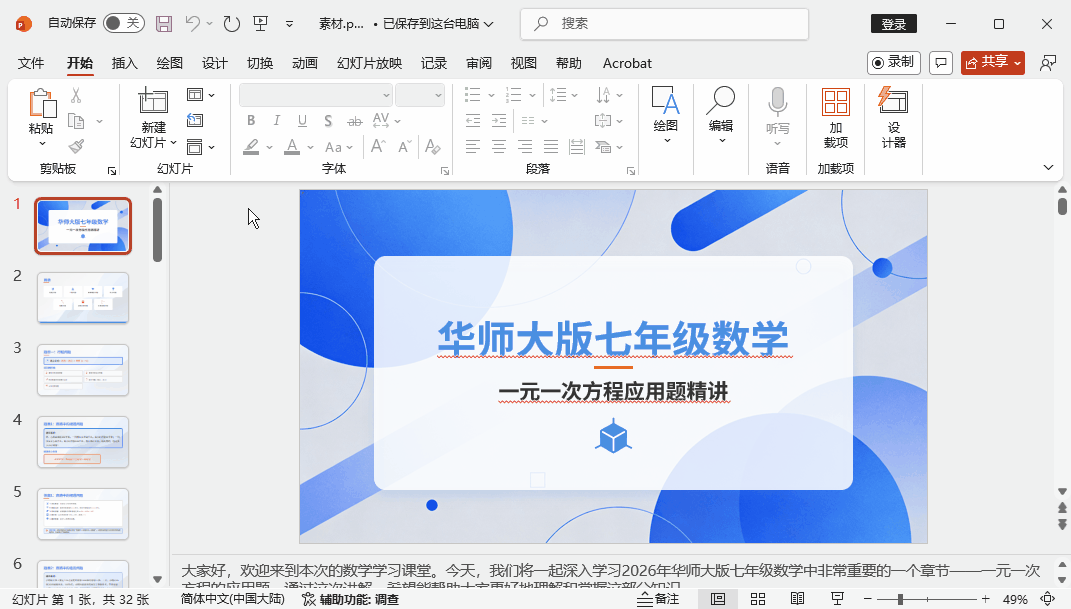This screenshot has height=609, width=1071.
Task: Open the Acrobat tab
Action: pos(627,63)
